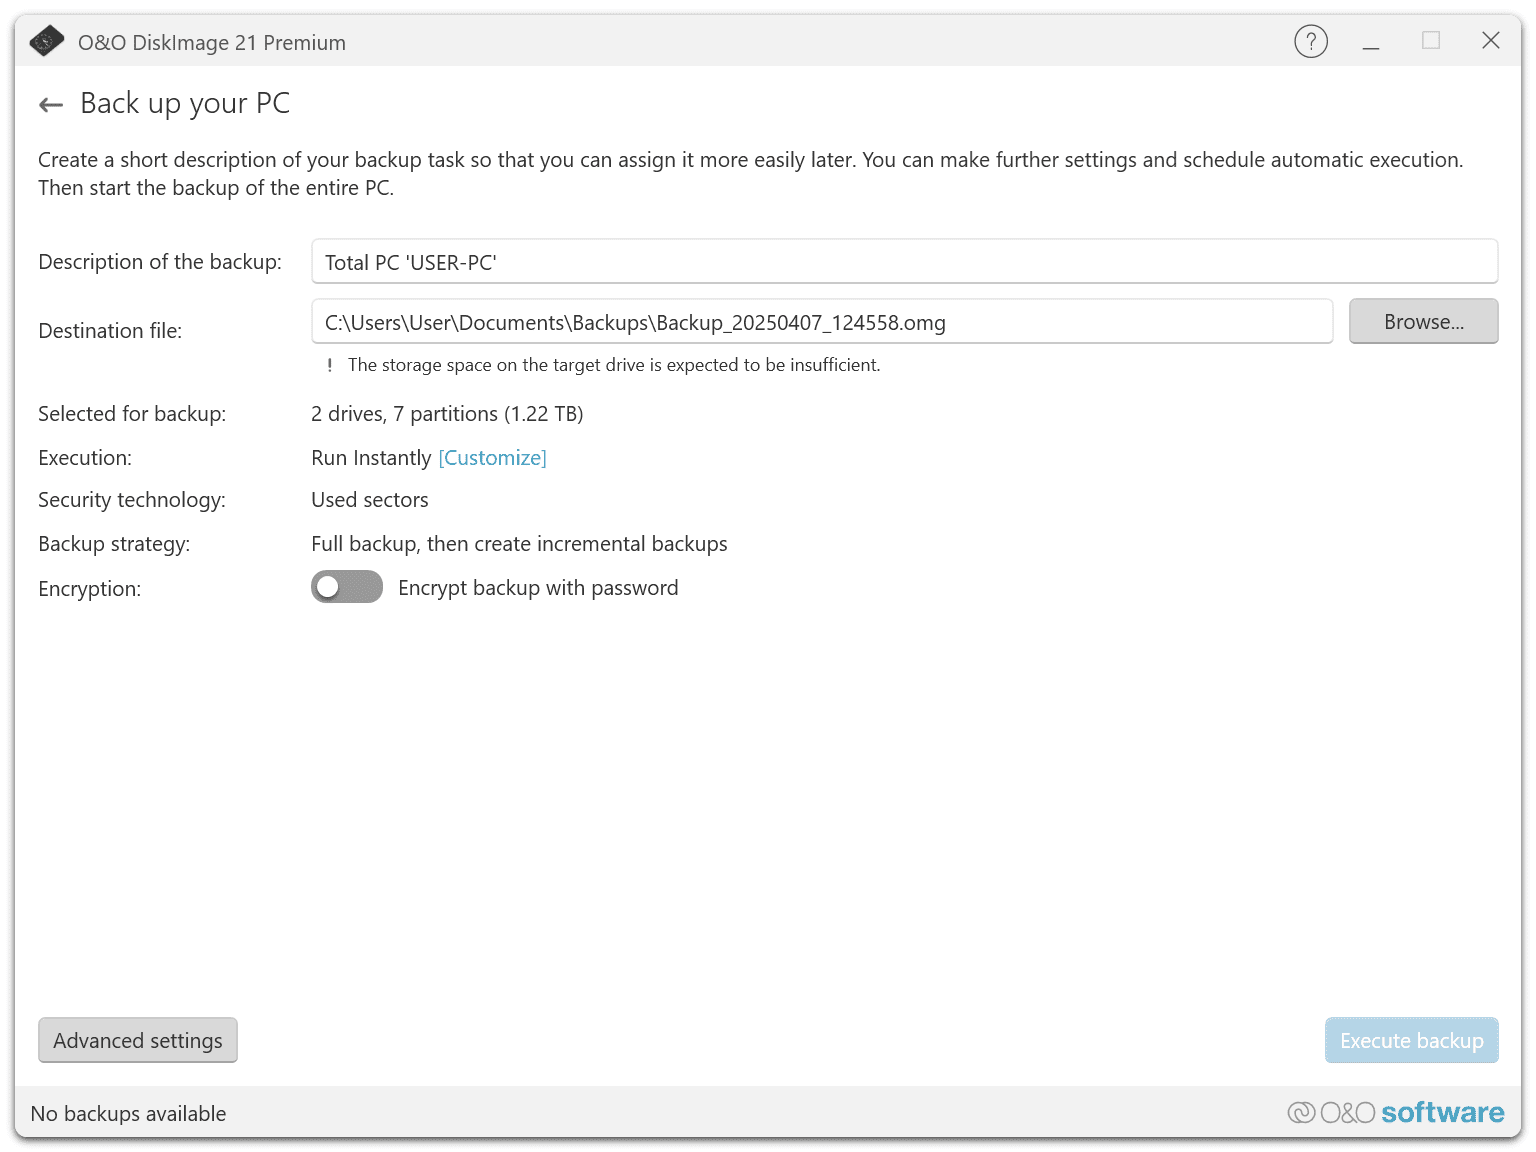Start the backup with Execute backup

pyautogui.click(x=1411, y=1040)
